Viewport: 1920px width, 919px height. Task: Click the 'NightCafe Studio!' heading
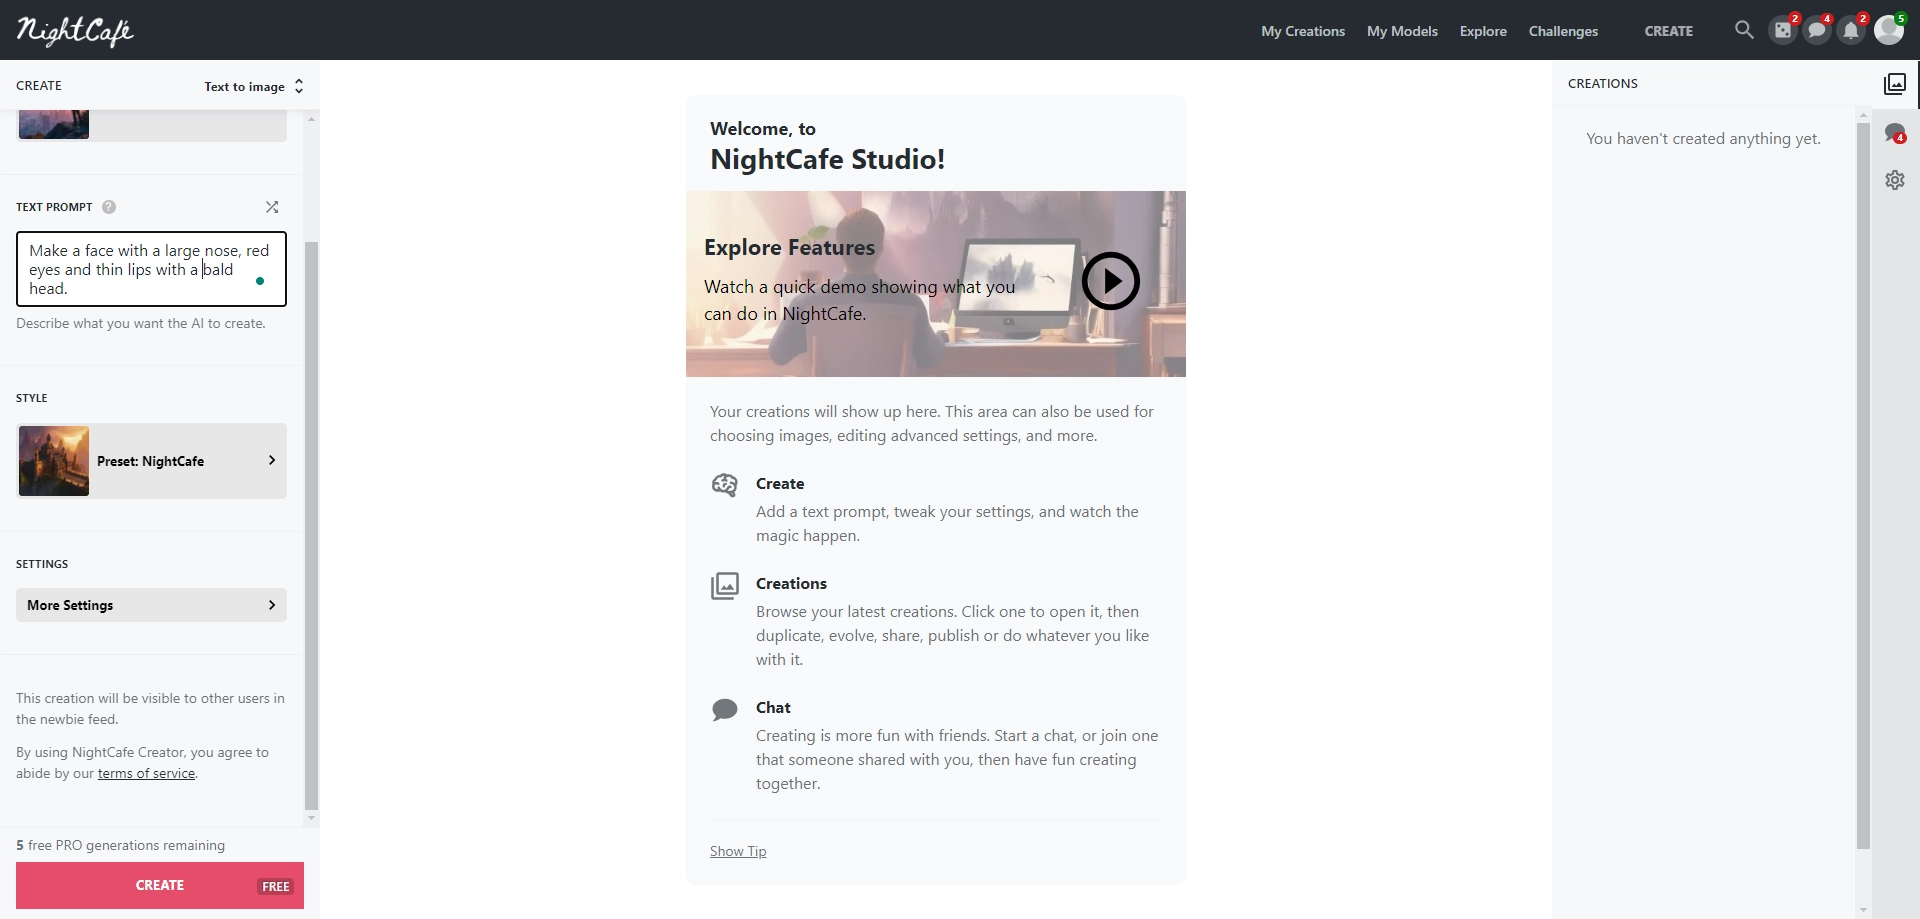click(x=827, y=159)
